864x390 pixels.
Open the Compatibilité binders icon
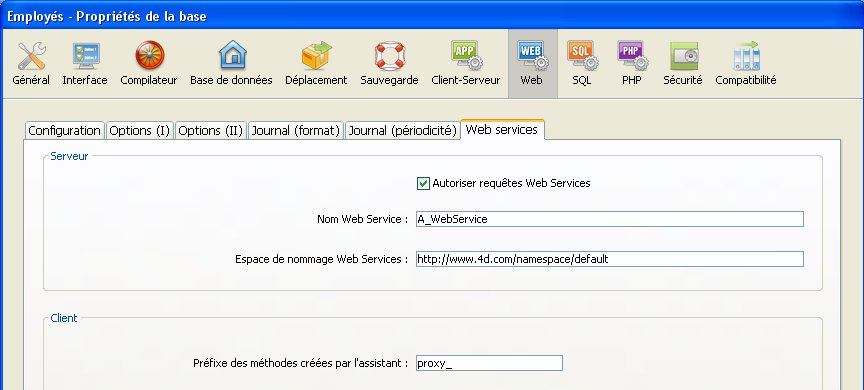746,56
